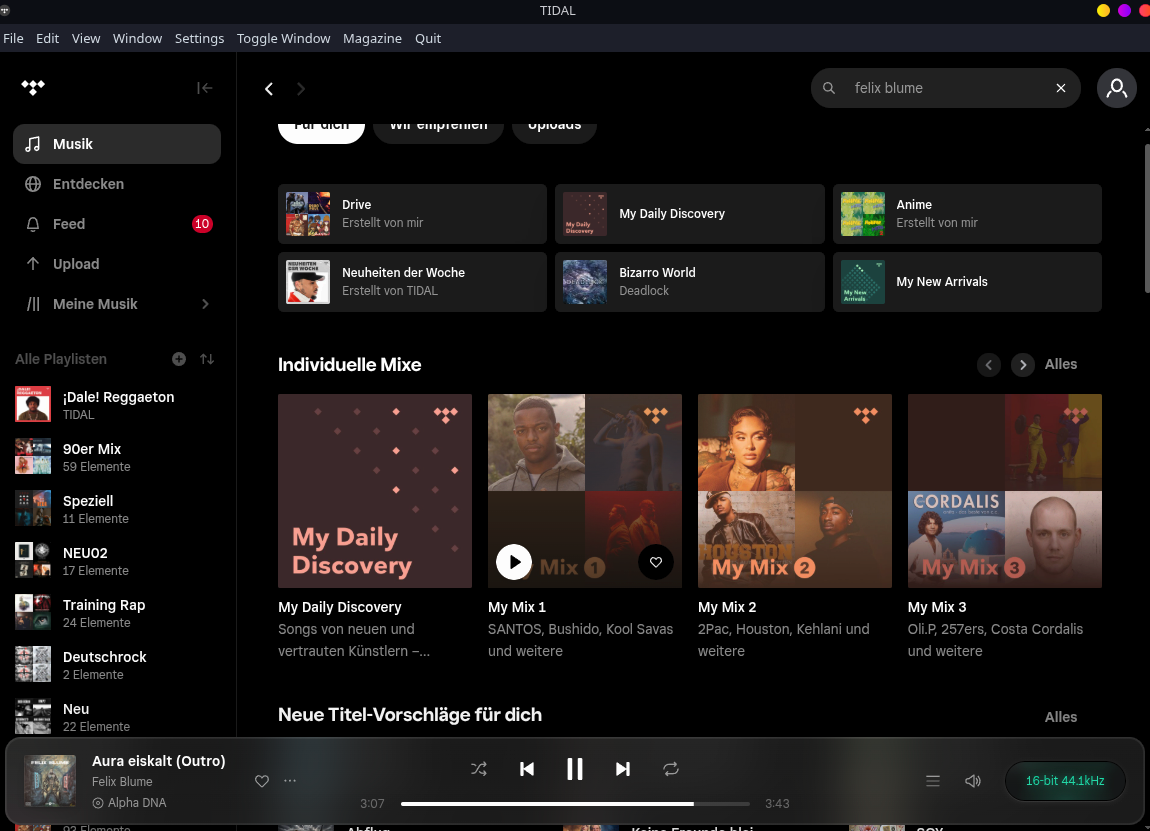Image resolution: width=1150 pixels, height=831 pixels.
Task: Favorite Aura eiskalt (Outro) with heart
Action: click(262, 781)
